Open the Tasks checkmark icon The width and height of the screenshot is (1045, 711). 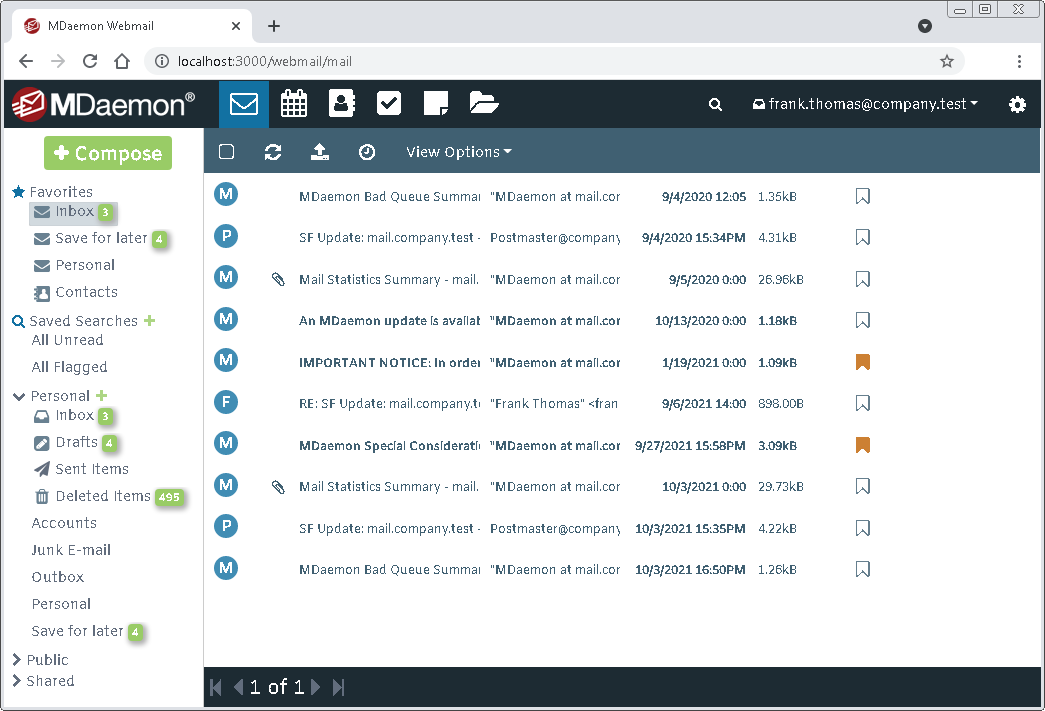389,104
